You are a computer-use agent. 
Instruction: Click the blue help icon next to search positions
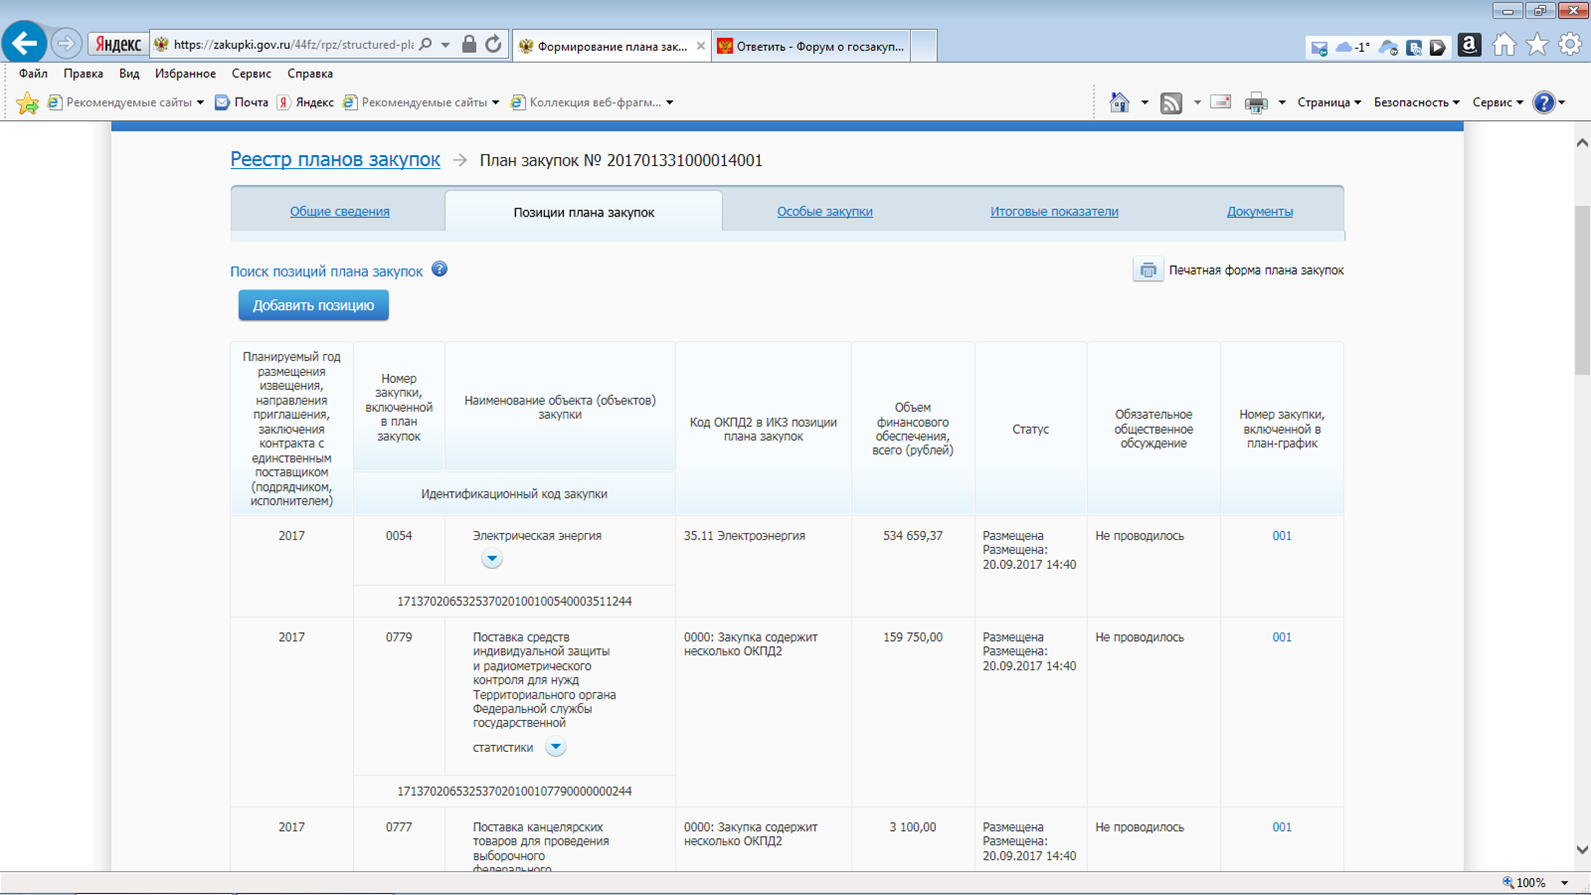tap(439, 269)
